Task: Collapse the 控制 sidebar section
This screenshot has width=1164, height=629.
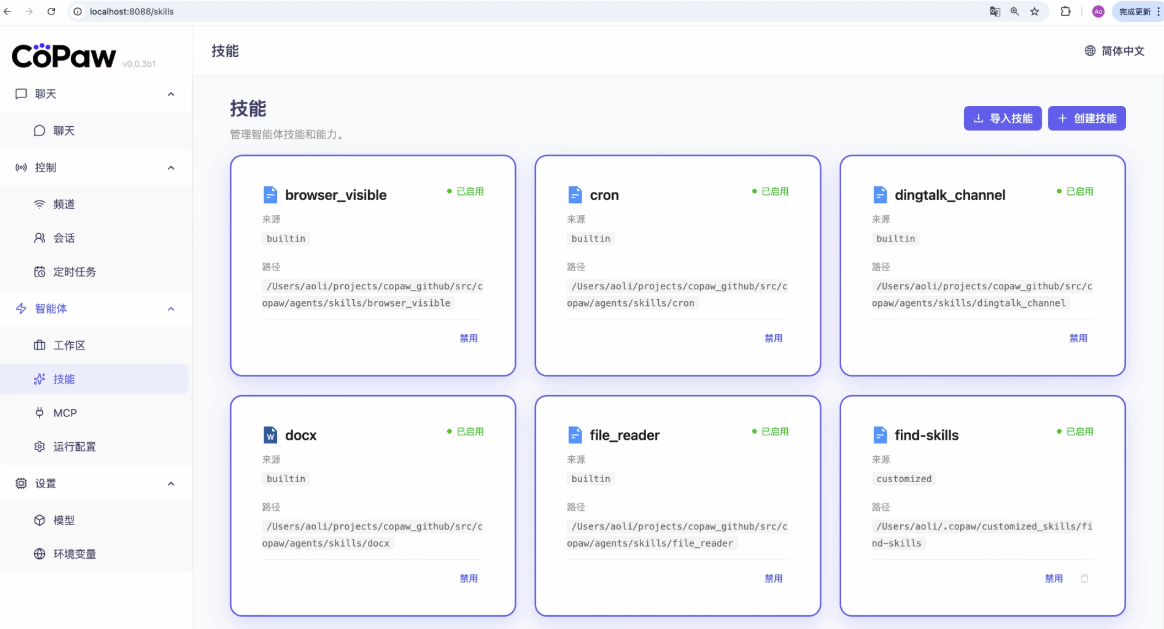Action: 171,168
